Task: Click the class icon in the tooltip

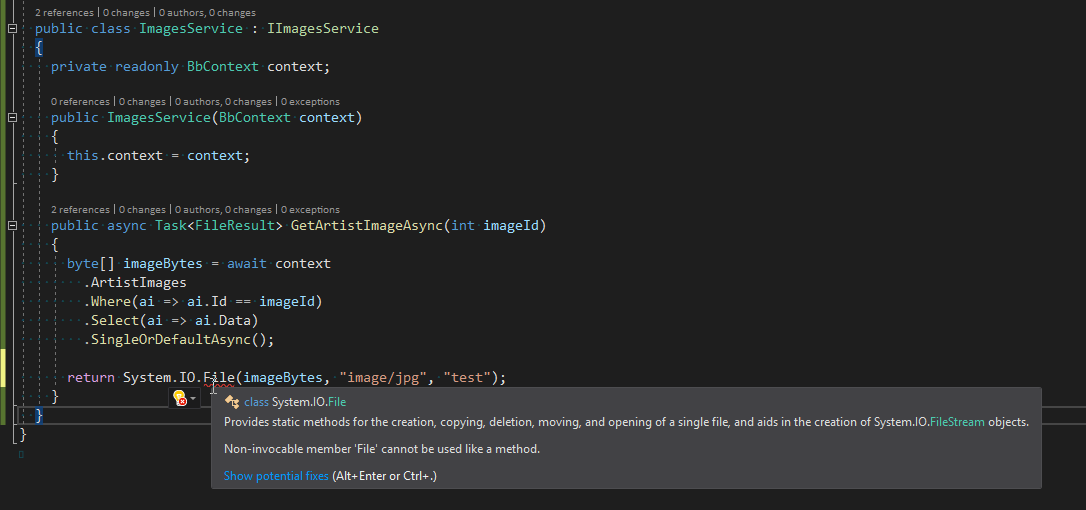Action: click(x=232, y=402)
